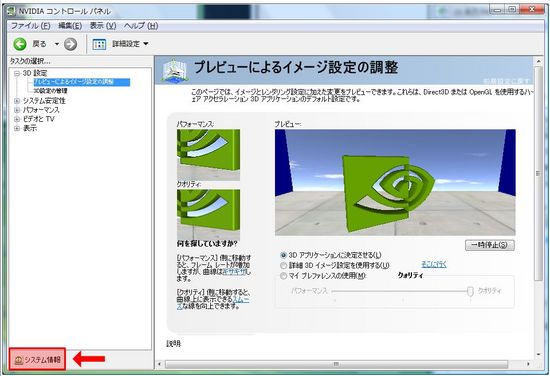Viewport: 550px width, 376px height.
Task: Click the ギザギザ link
Action: [235, 271]
